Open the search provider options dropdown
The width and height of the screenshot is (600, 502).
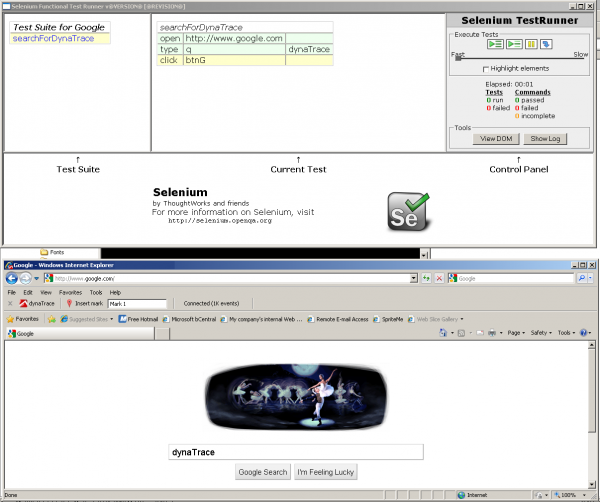pyautogui.click(x=590, y=279)
